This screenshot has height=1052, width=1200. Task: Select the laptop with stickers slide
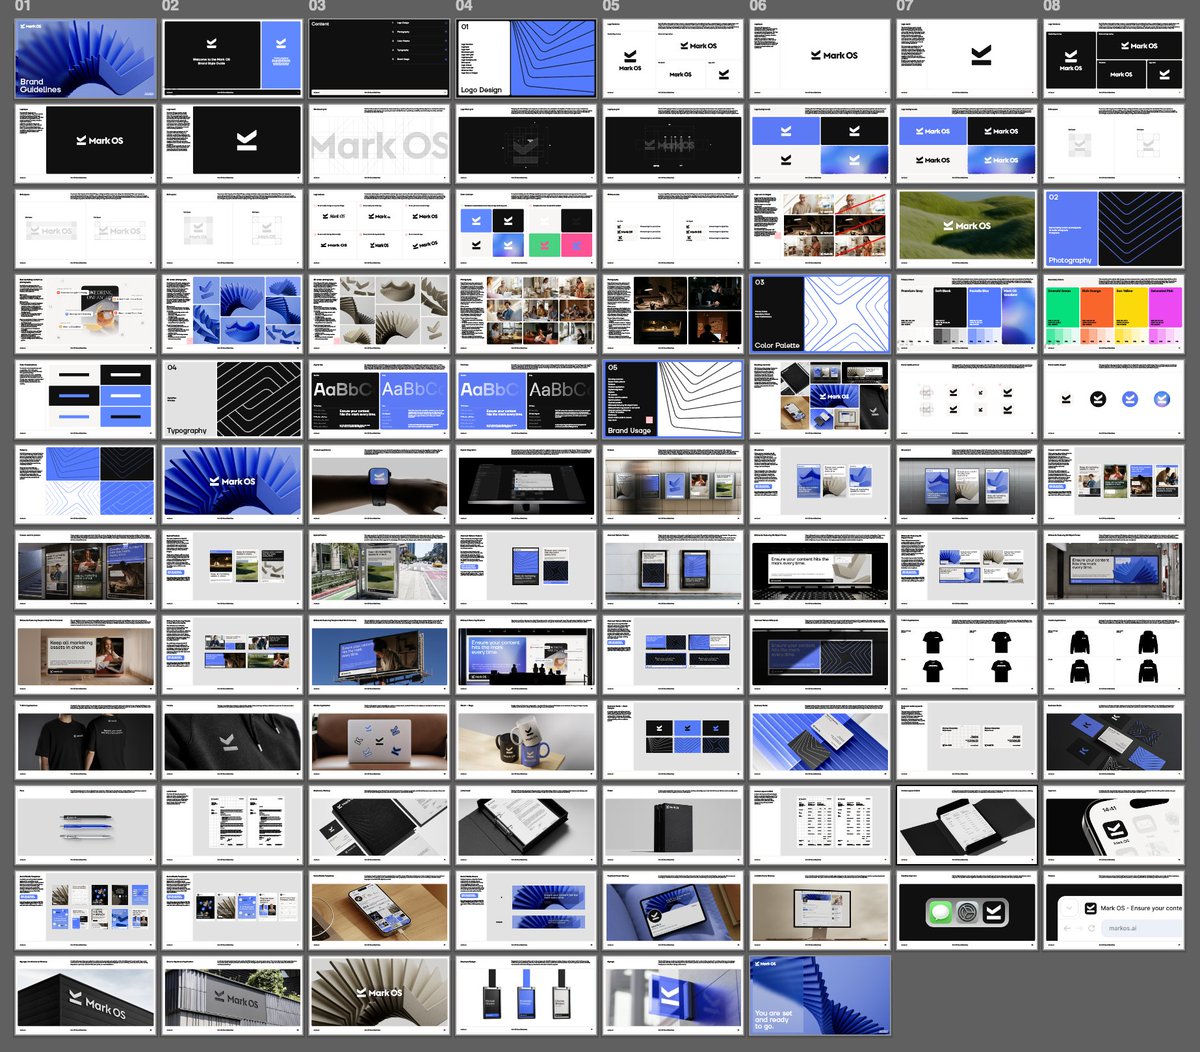pyautogui.click(x=379, y=739)
